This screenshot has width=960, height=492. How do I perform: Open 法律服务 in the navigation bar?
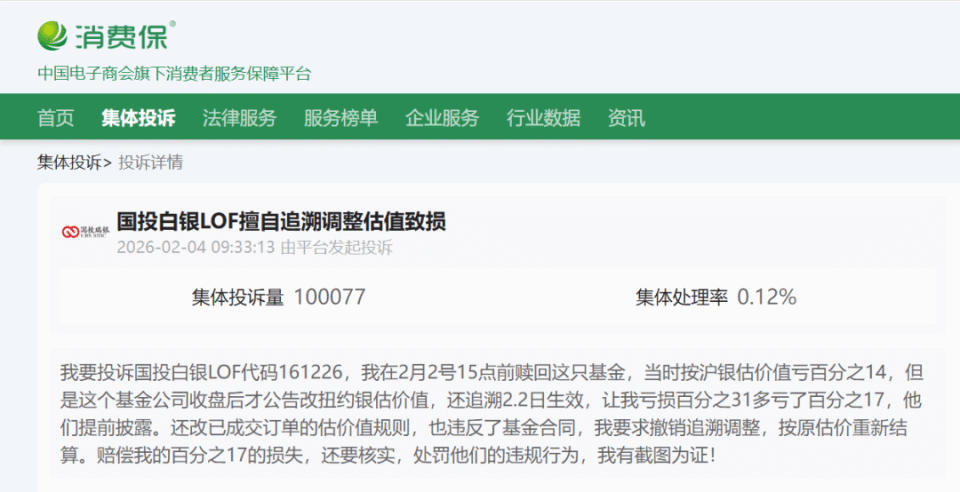pos(239,117)
